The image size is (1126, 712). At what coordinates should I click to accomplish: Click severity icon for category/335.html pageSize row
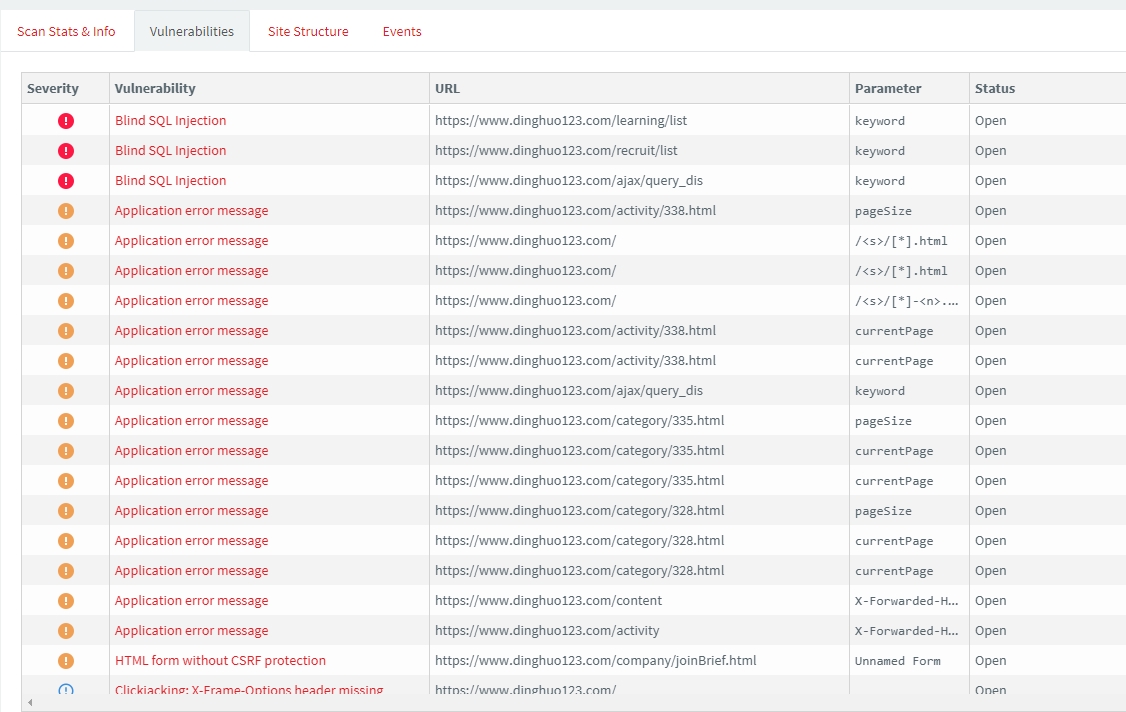pos(66,421)
